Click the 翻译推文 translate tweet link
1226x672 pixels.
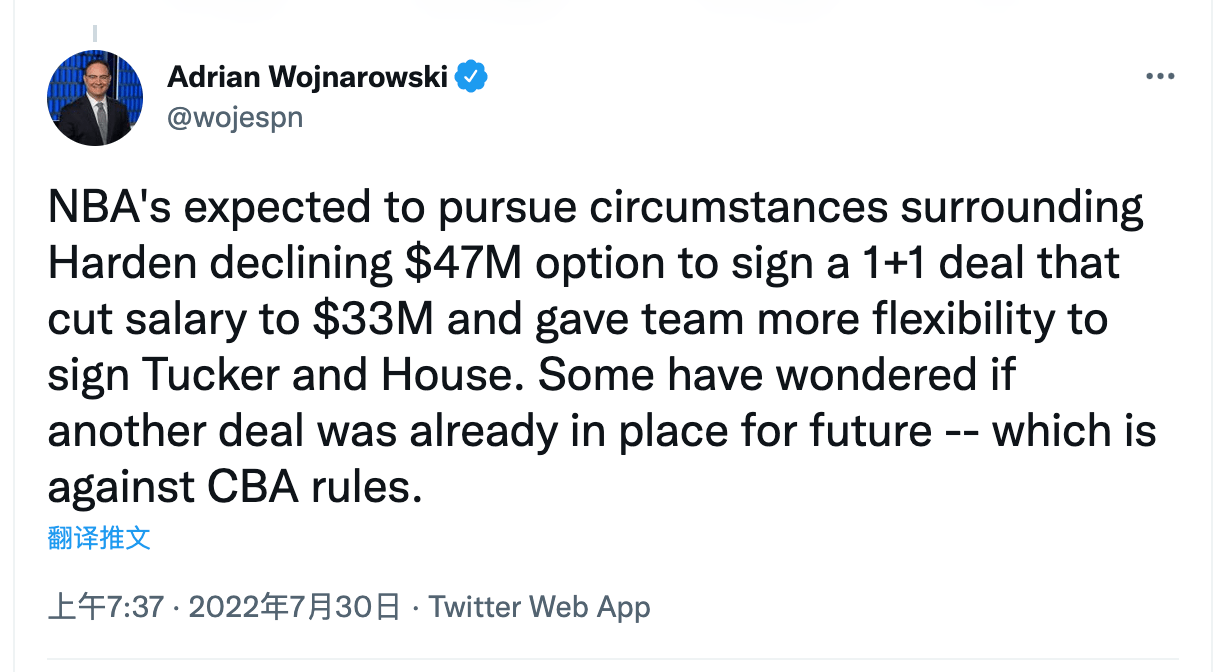[x=99, y=538]
